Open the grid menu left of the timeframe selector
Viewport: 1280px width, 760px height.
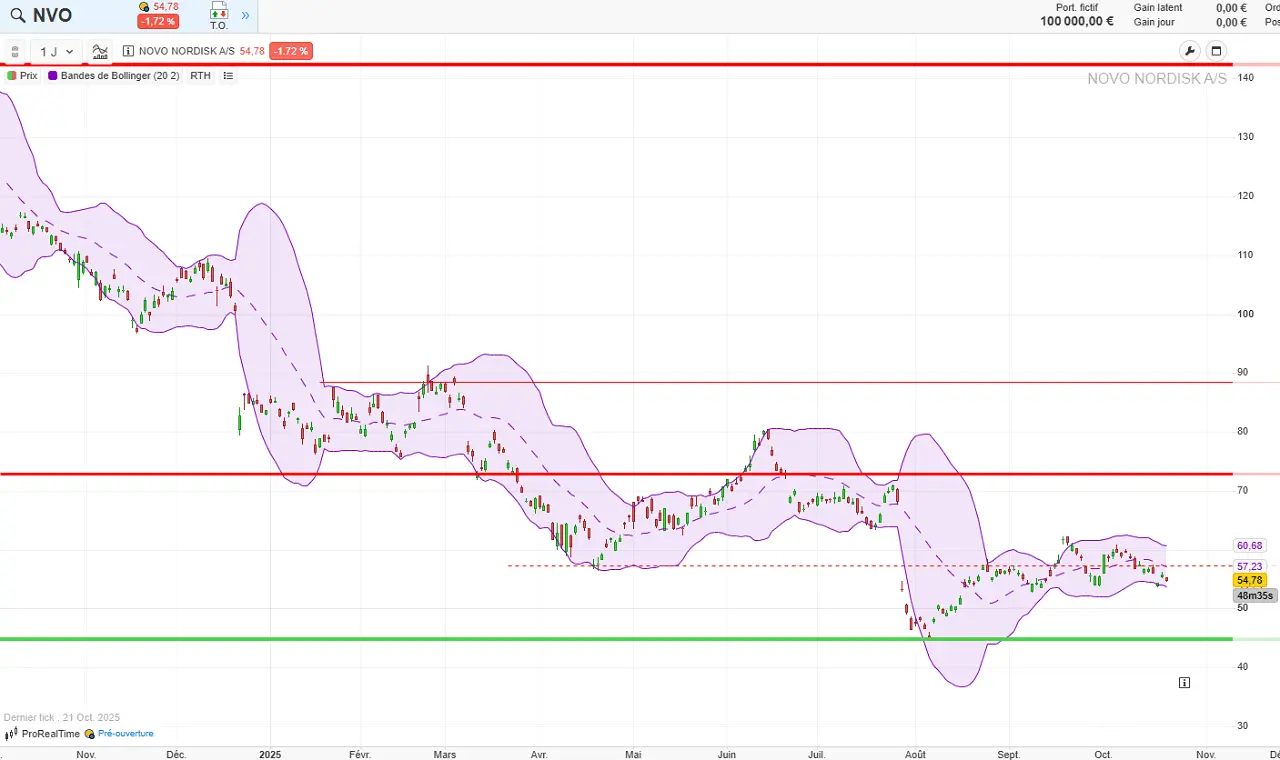[x=15, y=51]
